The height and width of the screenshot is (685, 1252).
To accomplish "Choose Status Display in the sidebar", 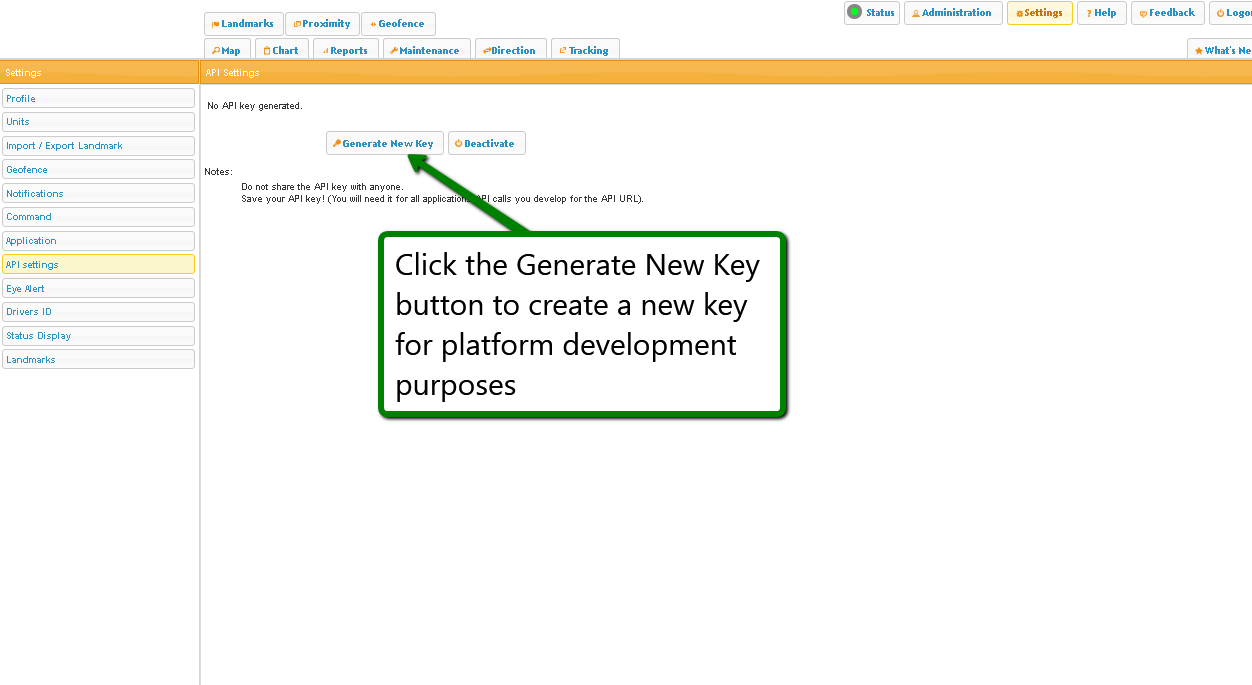I will 98,336.
